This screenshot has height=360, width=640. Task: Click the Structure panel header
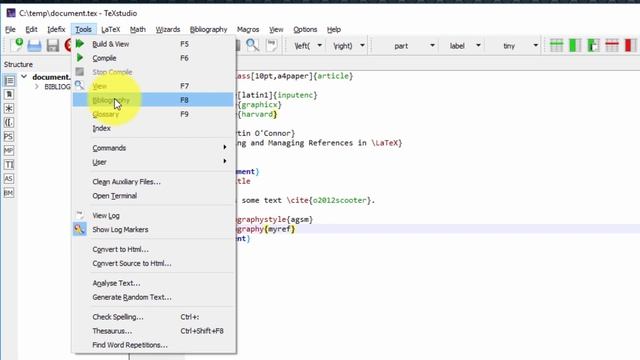click(18, 64)
